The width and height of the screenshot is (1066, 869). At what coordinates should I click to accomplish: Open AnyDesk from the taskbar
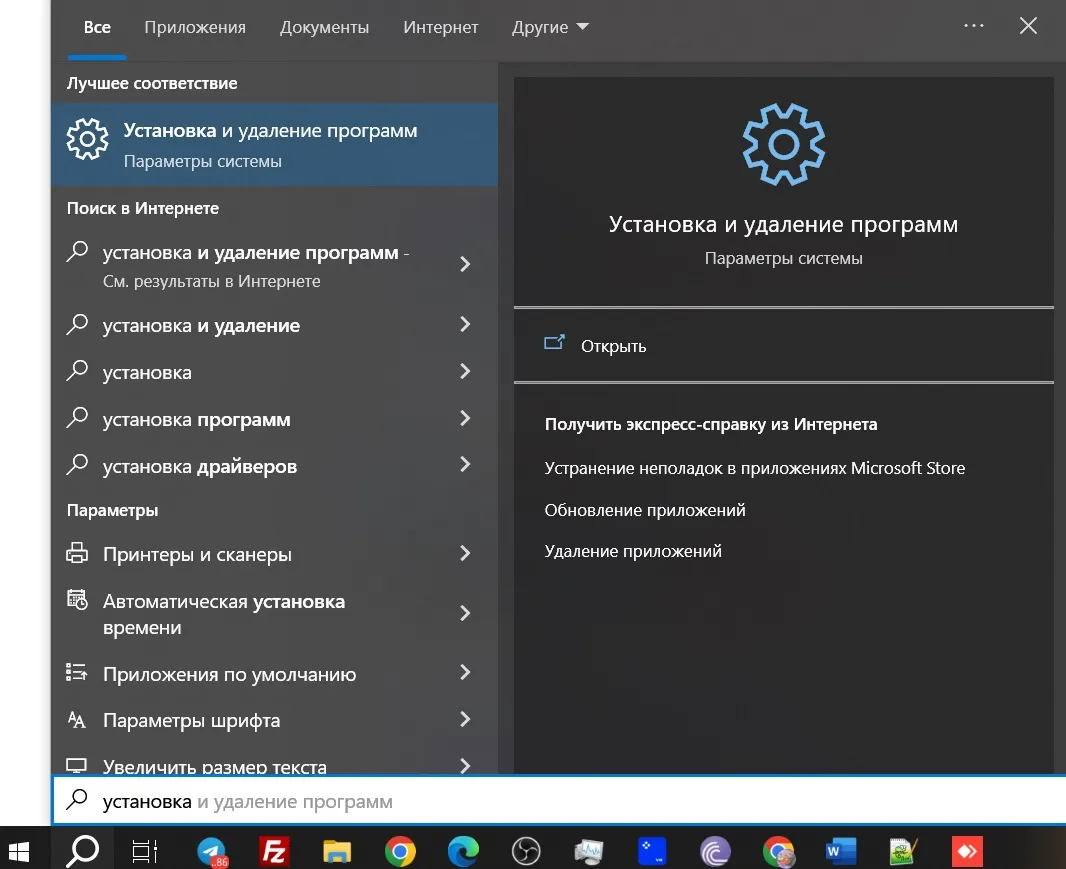[967, 851]
